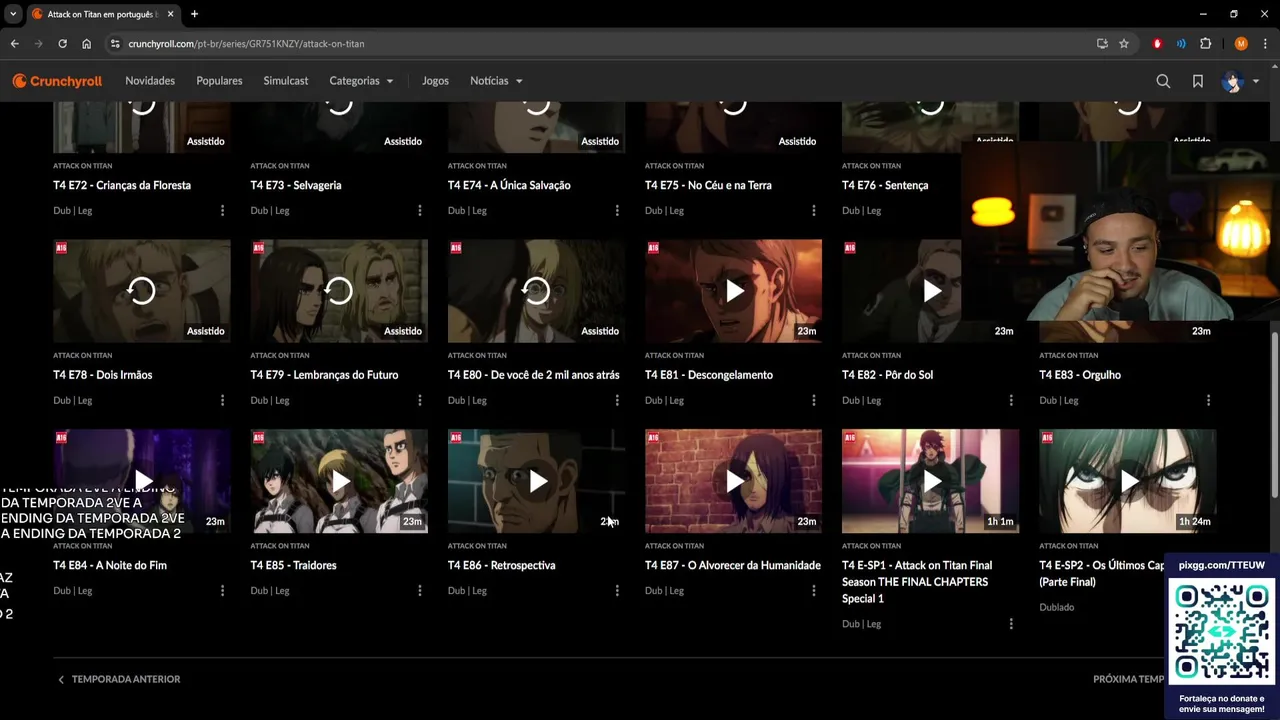Image resolution: width=1280 pixels, height=720 pixels.
Task: Open Chrome three-dot menu
Action: click(1265, 44)
